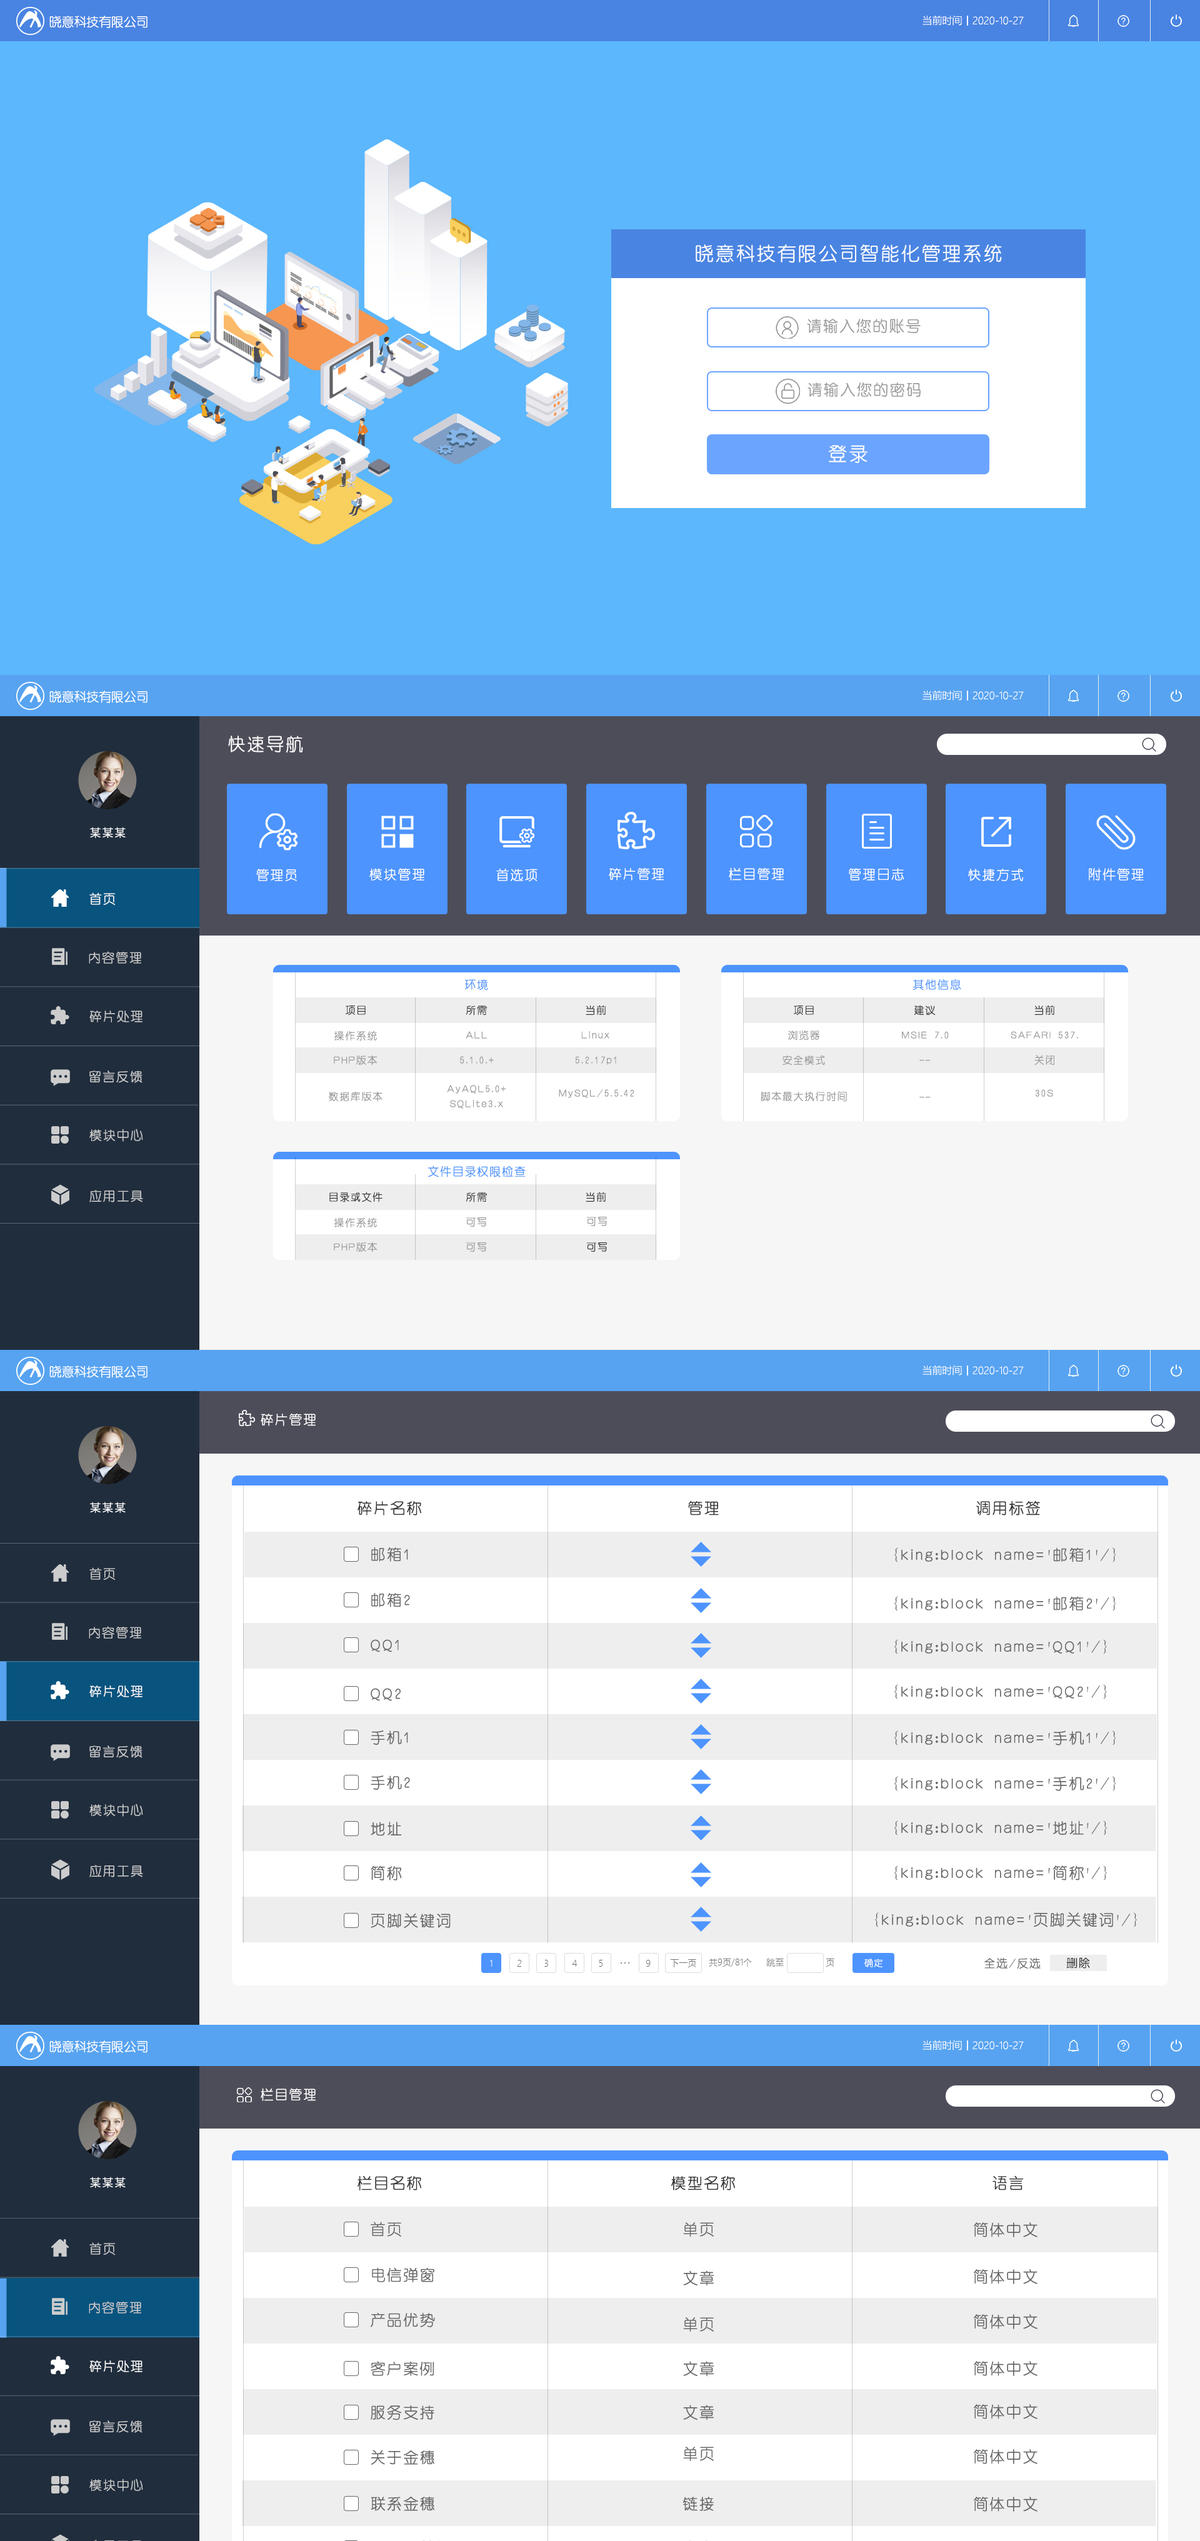Open the 栏目管理 tile in 快速导航
This screenshot has height=2541, width=1200.
(x=756, y=848)
